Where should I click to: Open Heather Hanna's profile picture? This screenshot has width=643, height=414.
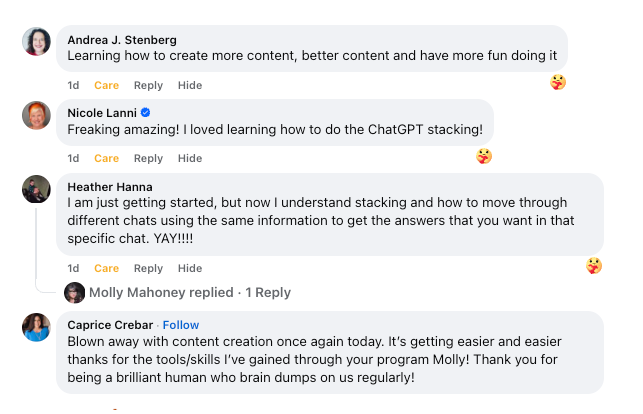(x=36, y=189)
